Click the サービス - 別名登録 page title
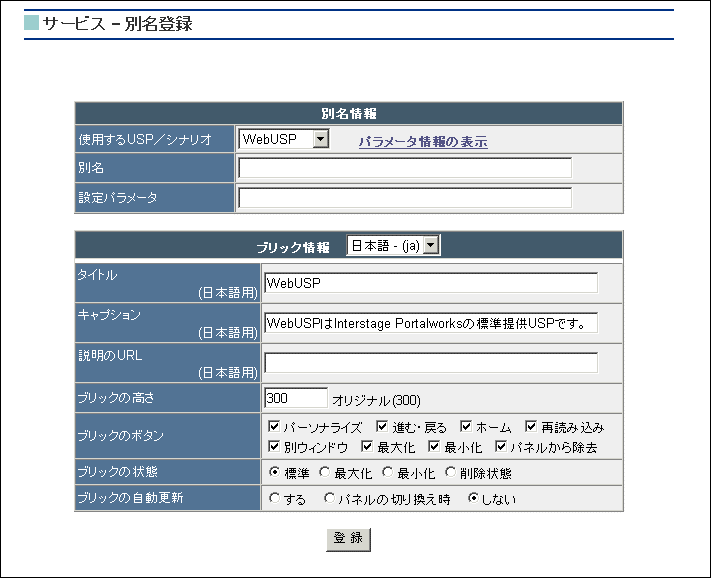Image resolution: width=711 pixels, height=578 pixels. pos(117,24)
